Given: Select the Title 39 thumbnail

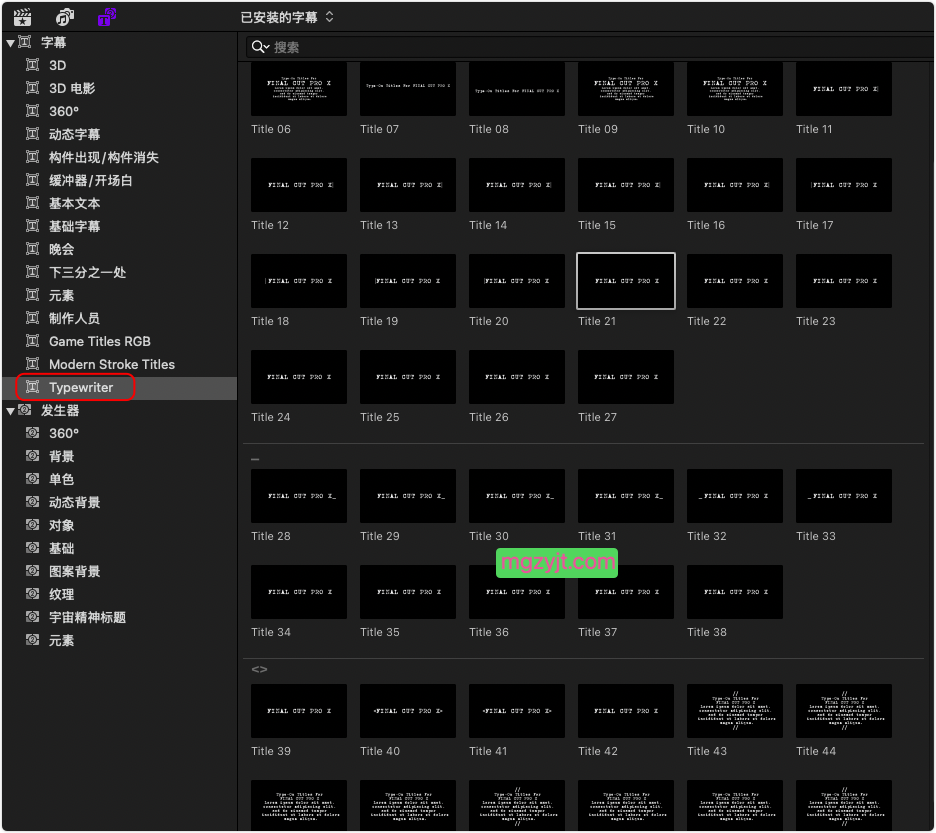Looking at the screenshot, I should tap(298, 711).
